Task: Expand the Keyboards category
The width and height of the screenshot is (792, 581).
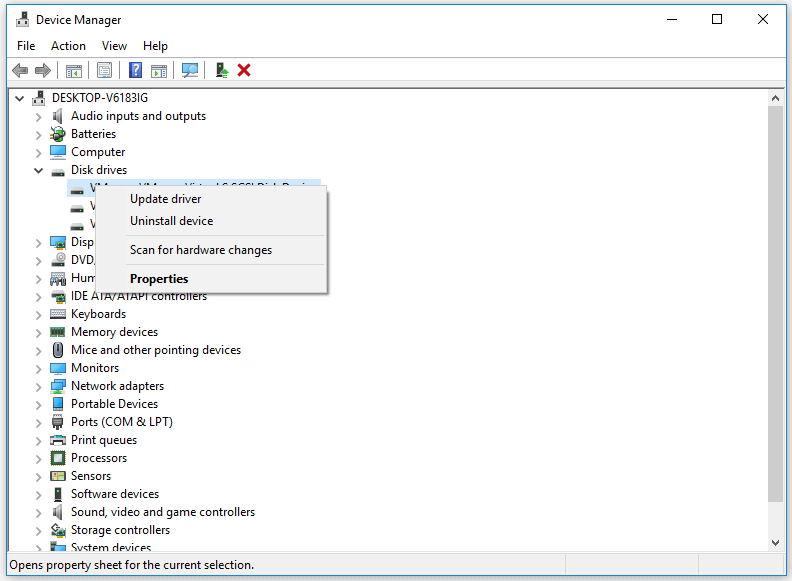Action: click(38, 315)
